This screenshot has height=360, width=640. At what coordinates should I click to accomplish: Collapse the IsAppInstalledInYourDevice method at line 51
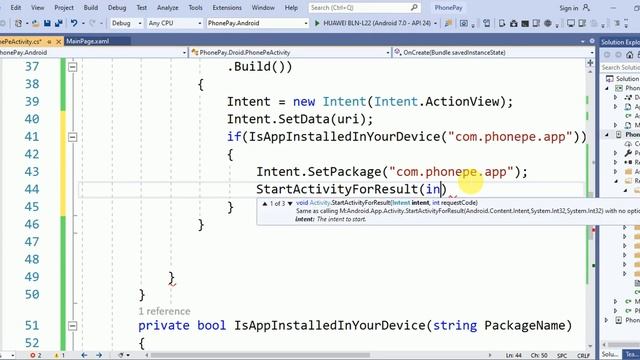(x=72, y=326)
